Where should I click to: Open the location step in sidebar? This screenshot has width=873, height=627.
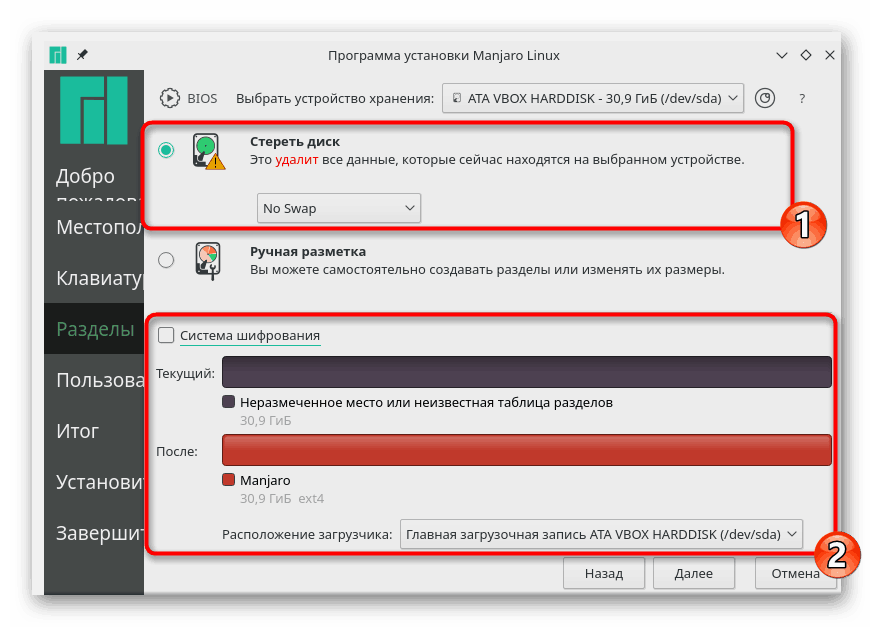pos(94,227)
